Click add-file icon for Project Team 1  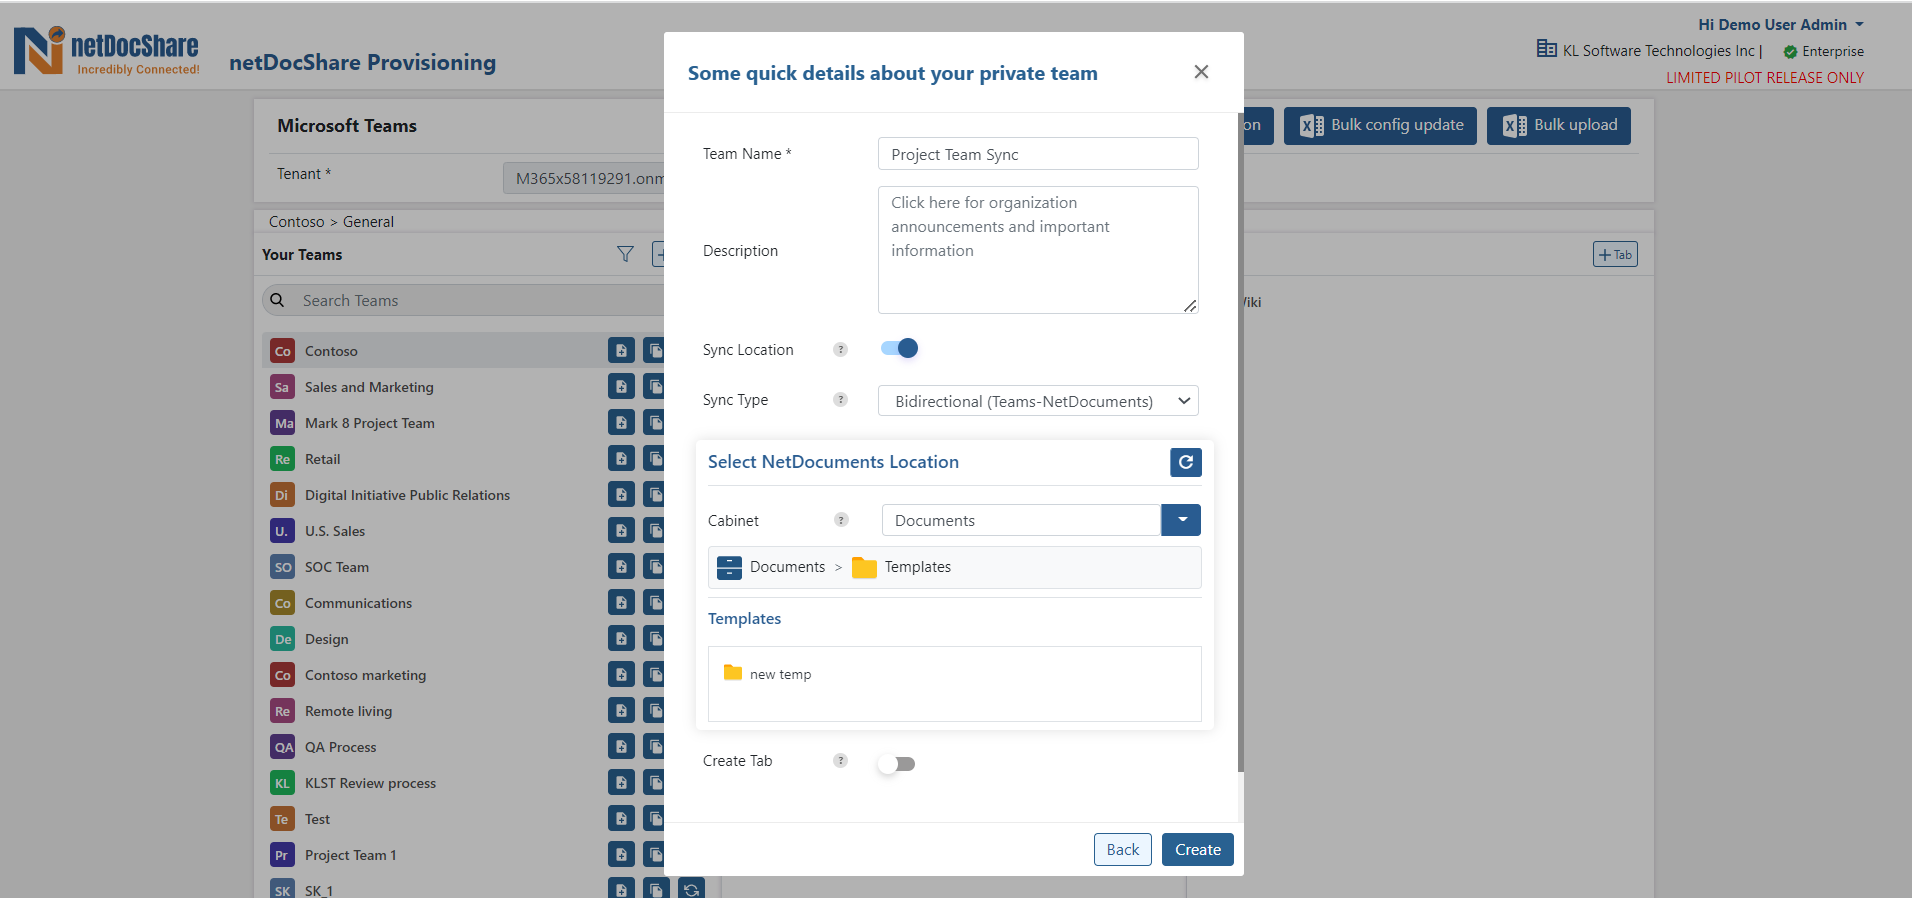tap(621, 854)
